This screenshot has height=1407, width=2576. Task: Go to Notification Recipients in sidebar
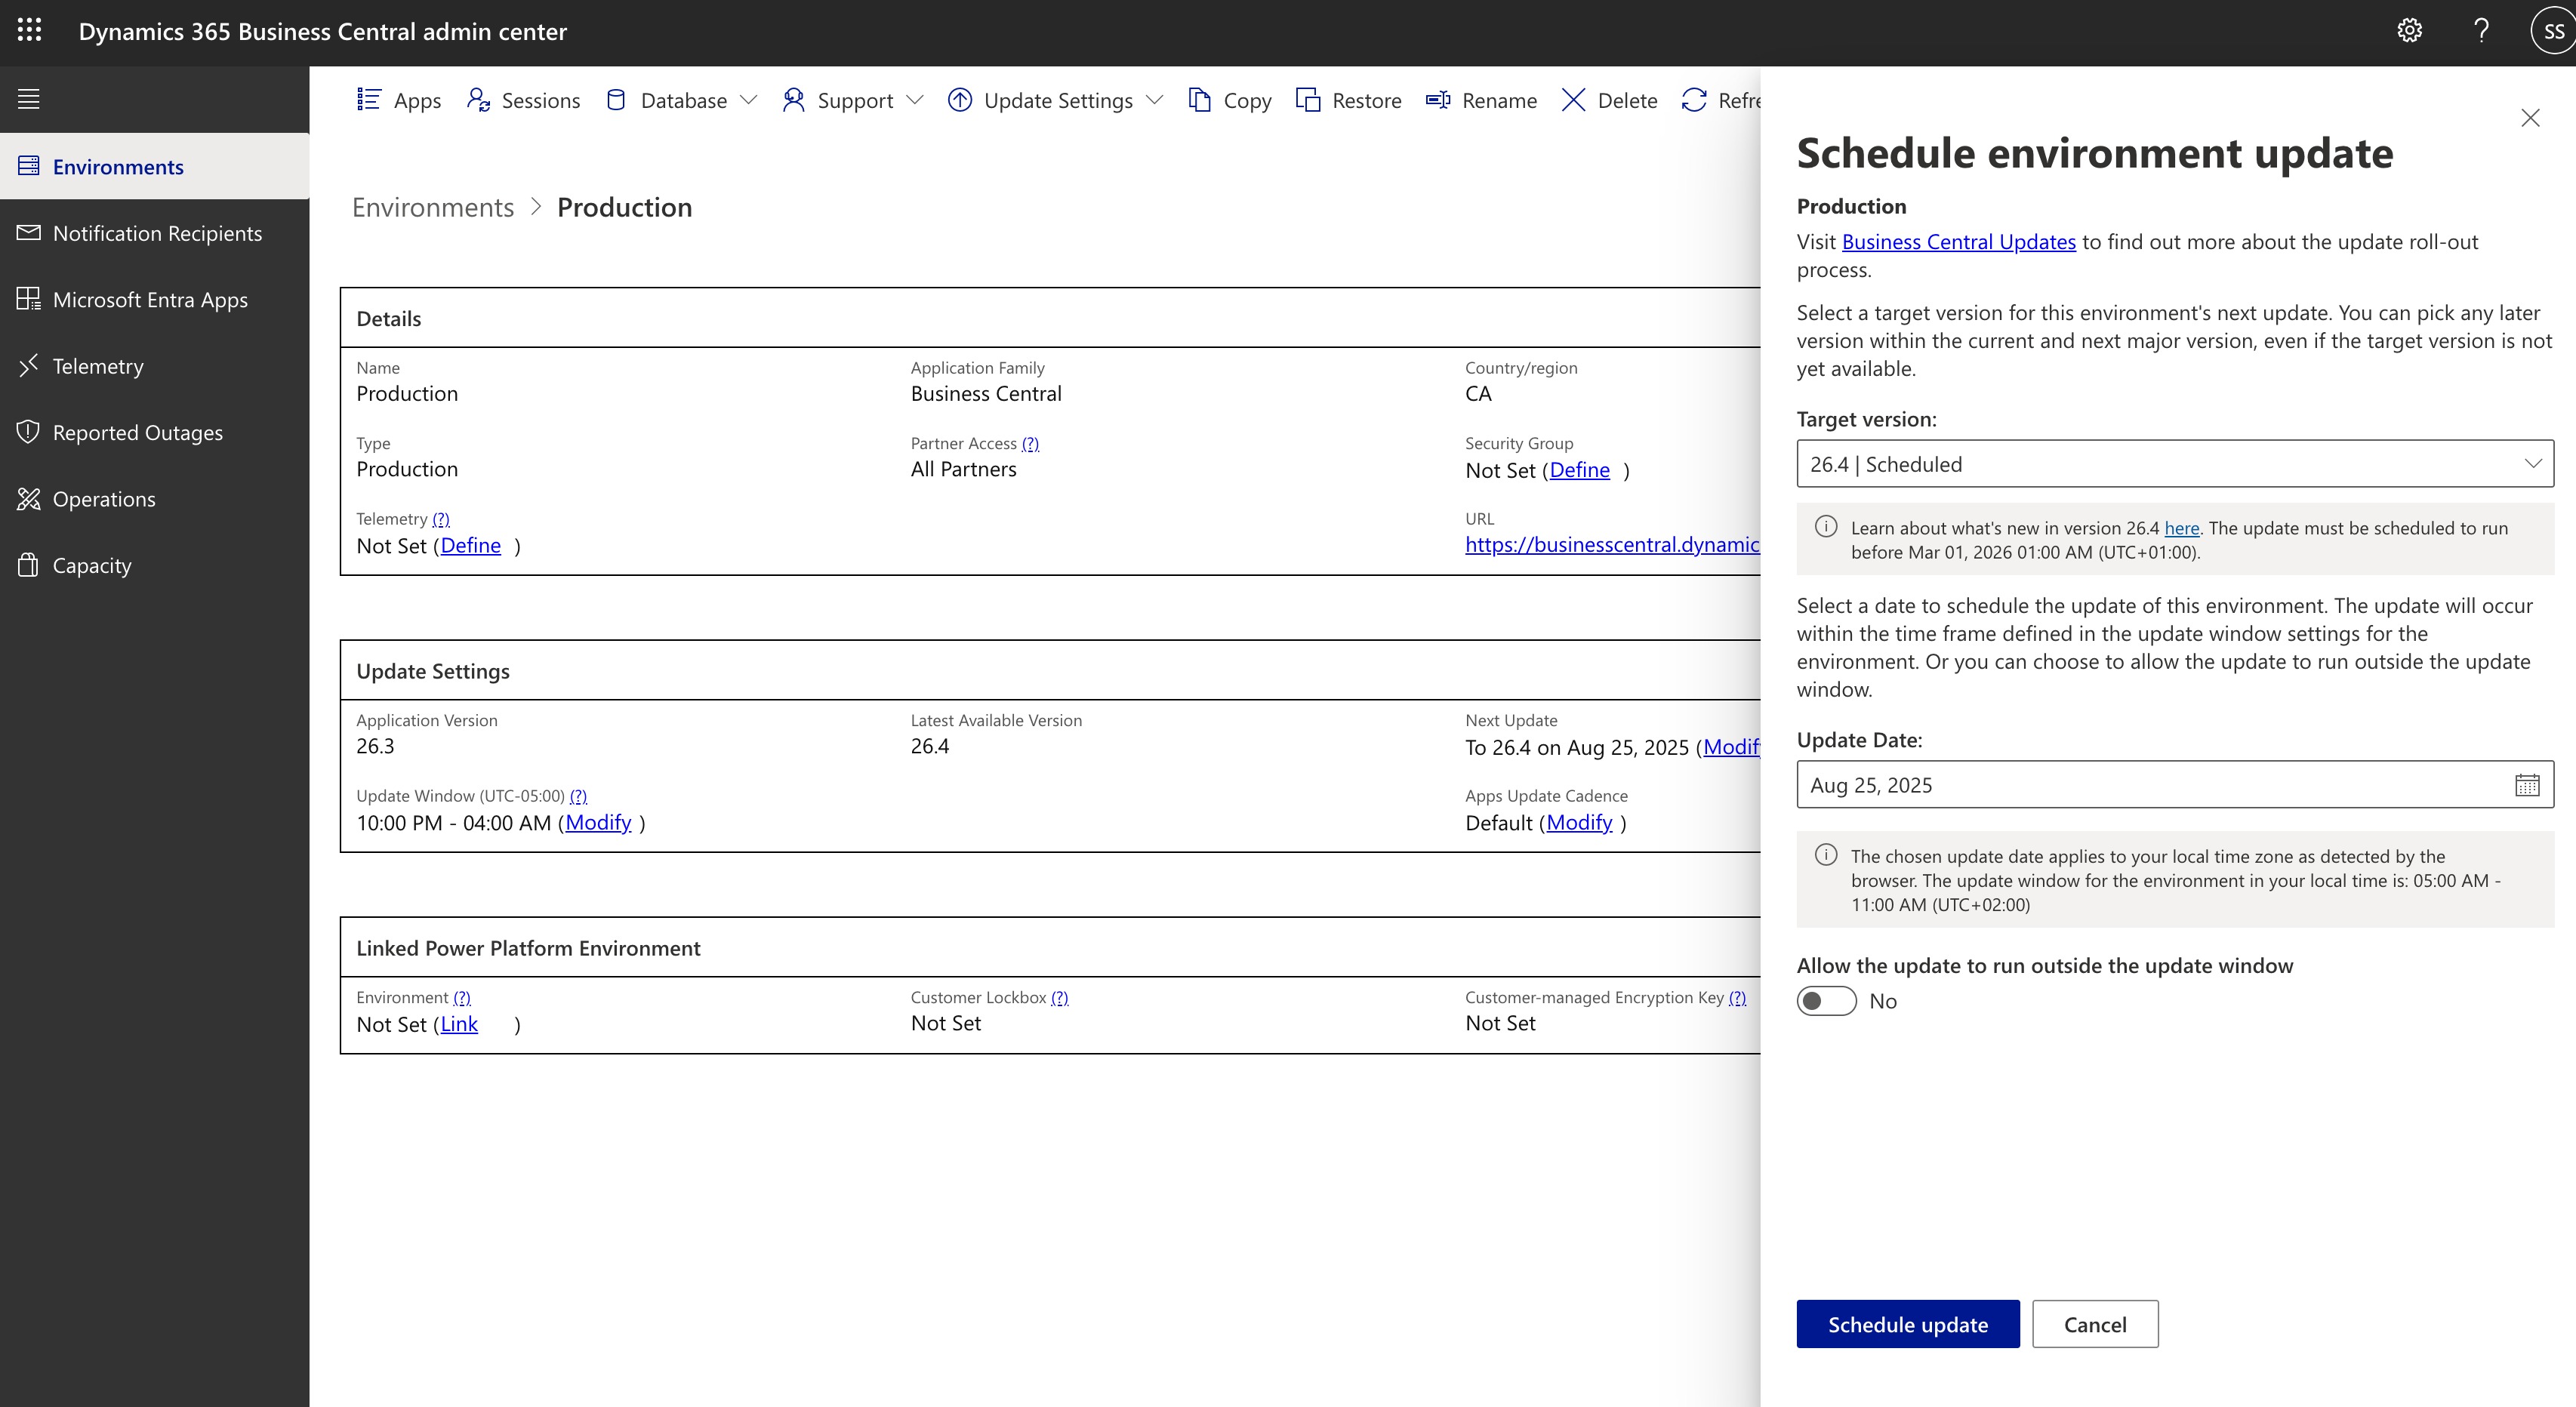click(157, 233)
